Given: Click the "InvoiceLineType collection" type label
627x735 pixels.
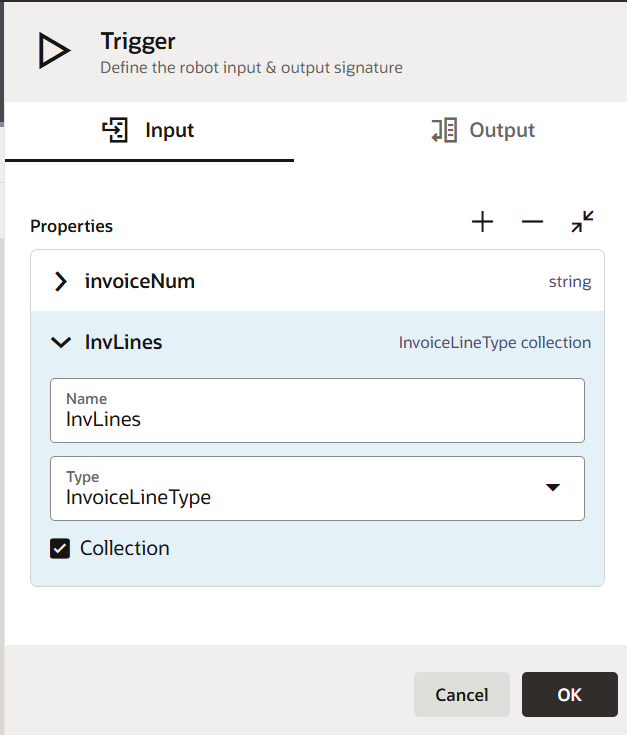Looking at the screenshot, I should coord(494,343).
